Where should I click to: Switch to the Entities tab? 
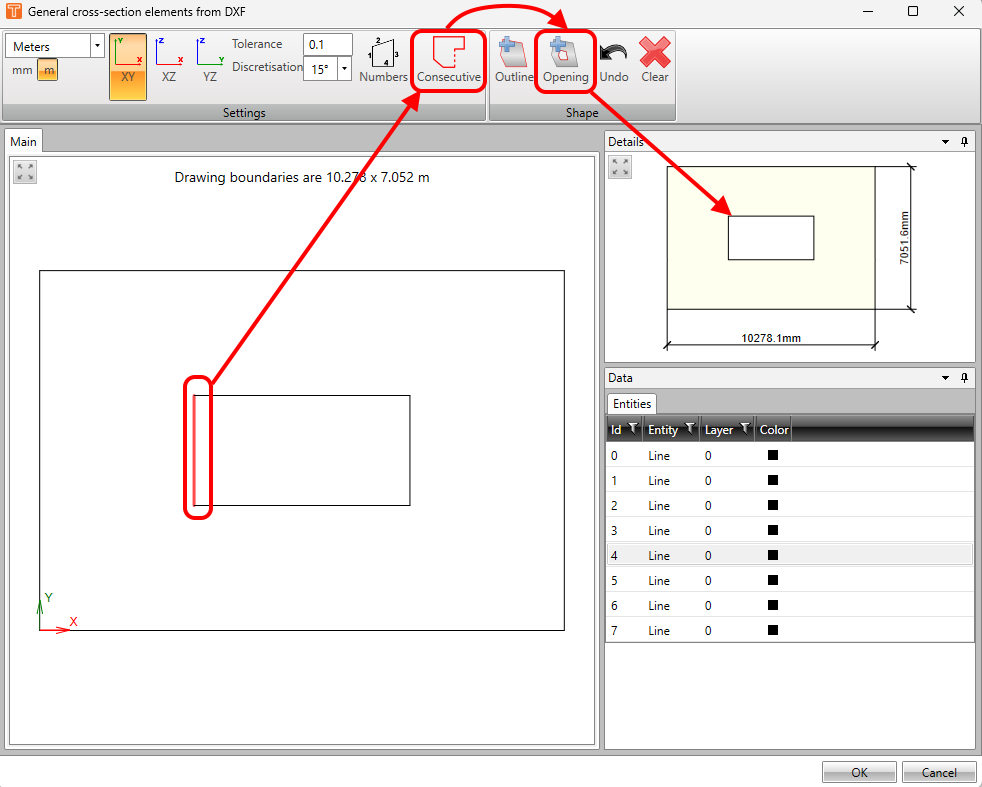pos(631,403)
